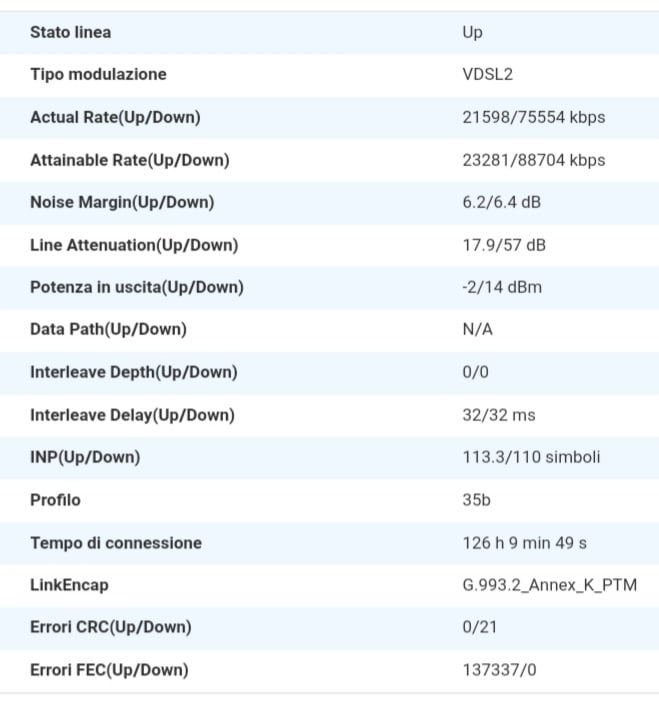659x701 pixels.
Task: Click the Line Attenuation(Up/Down) label
Action: 134,245
